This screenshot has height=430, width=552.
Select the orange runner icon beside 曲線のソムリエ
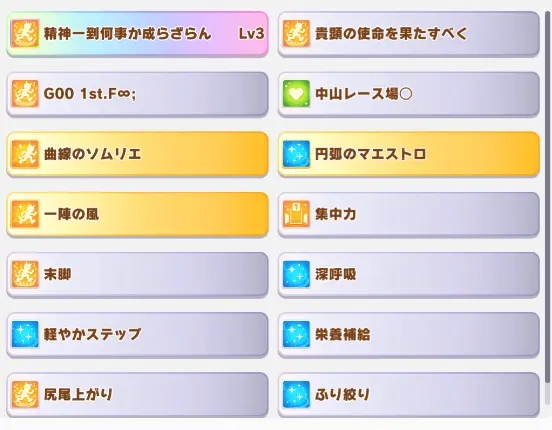25,154
